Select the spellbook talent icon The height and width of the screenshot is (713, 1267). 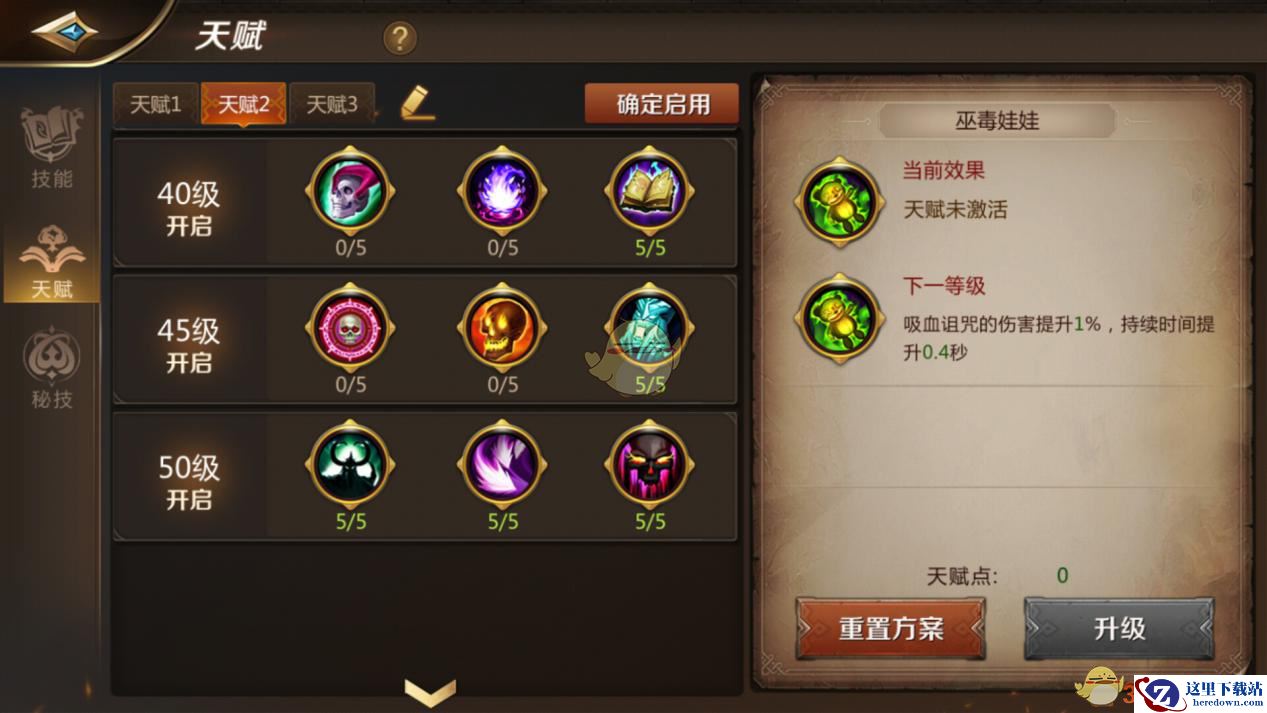pyautogui.click(x=650, y=190)
